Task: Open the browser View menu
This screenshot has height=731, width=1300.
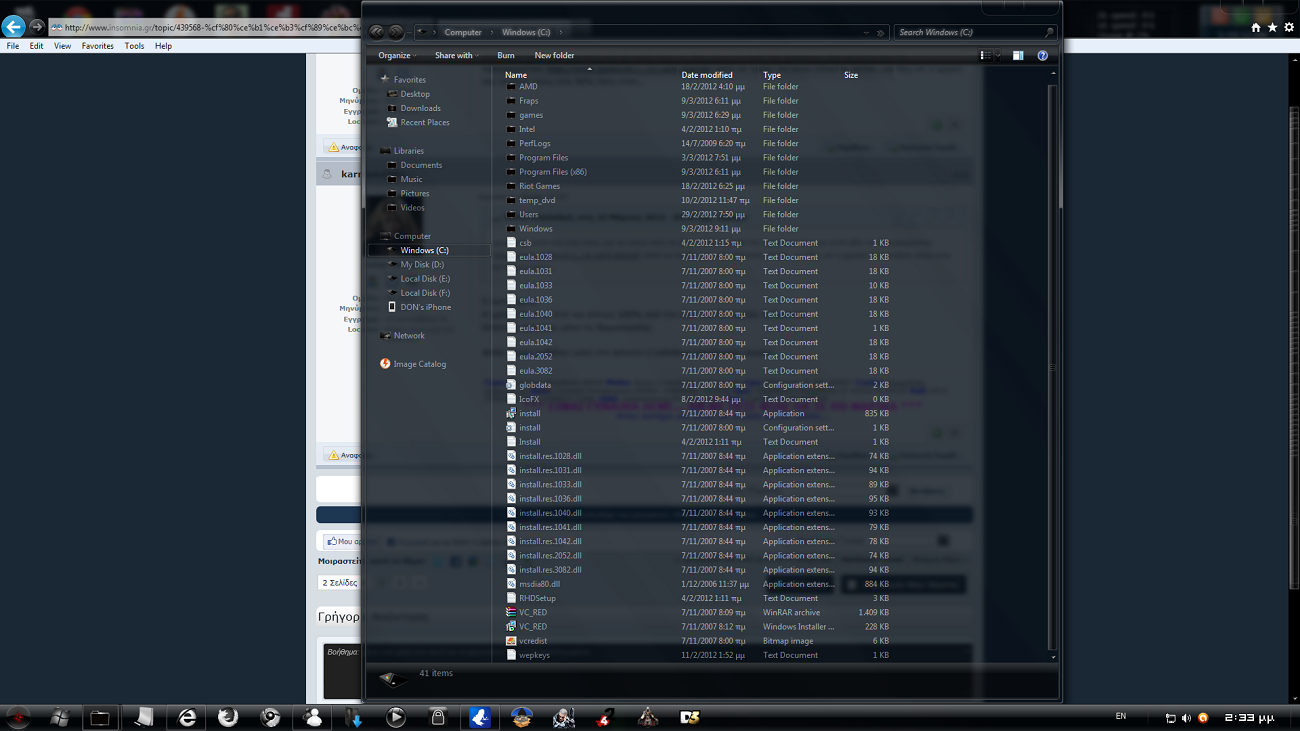Action: pos(62,46)
